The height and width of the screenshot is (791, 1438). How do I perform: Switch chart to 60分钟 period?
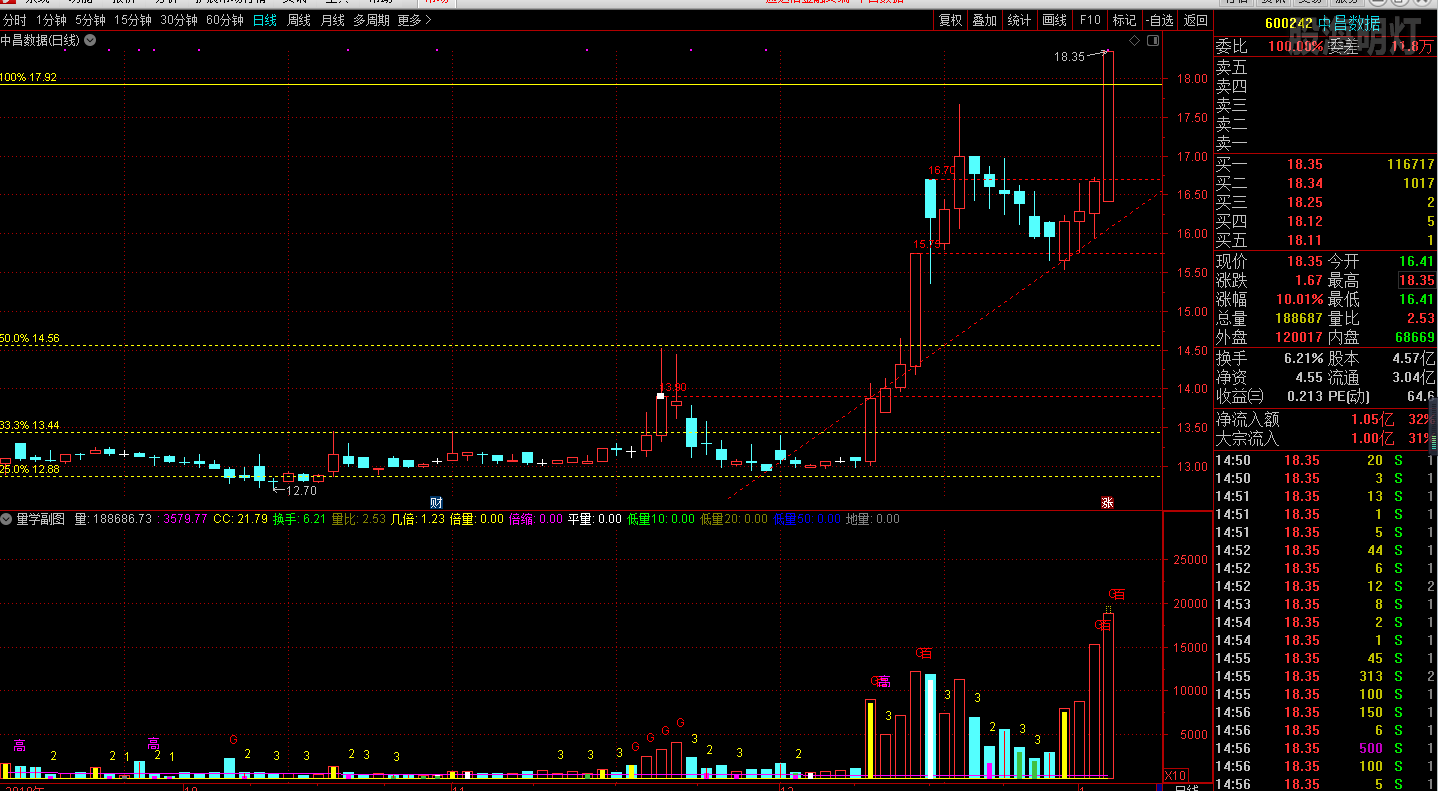pos(225,20)
